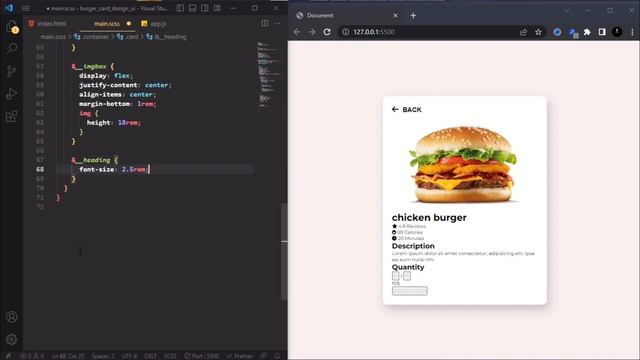Open the Customize Layout options
Image resolution: width=640 pixels, height=360 pixels.
[x=217, y=8]
